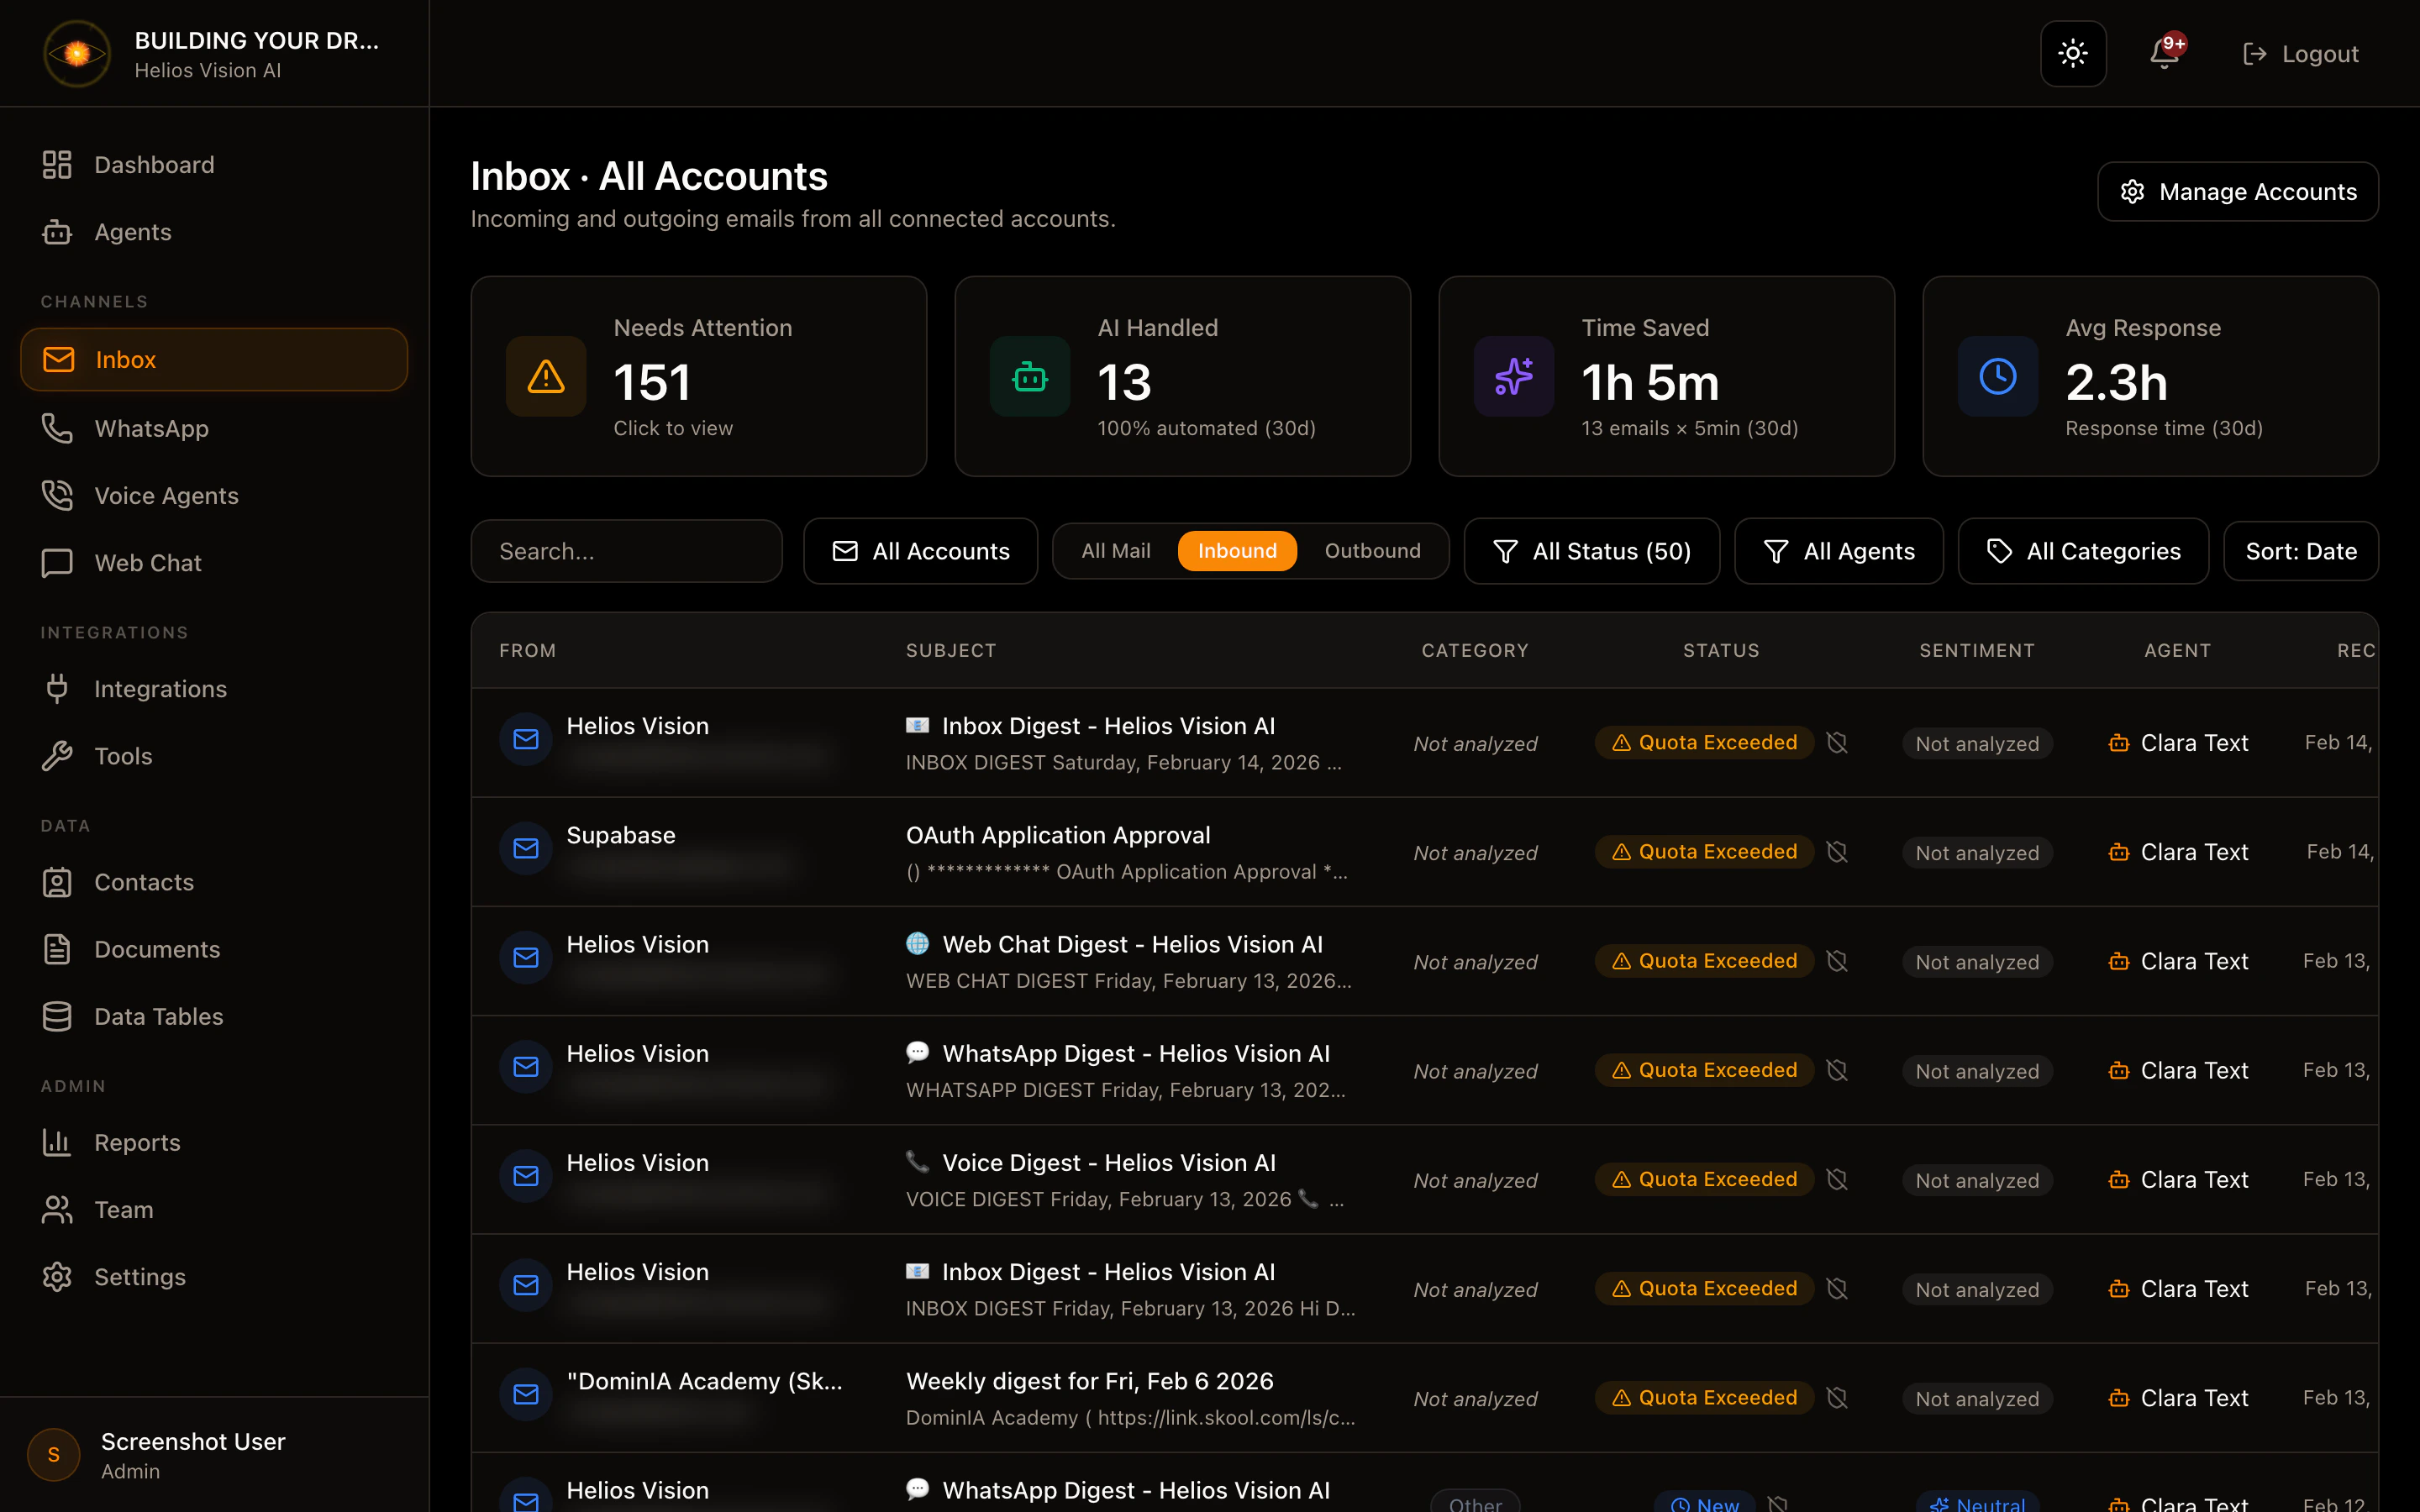Screen dimensions: 2420x1512
Task: Click the Manage Accounts button
Action: (2237, 192)
